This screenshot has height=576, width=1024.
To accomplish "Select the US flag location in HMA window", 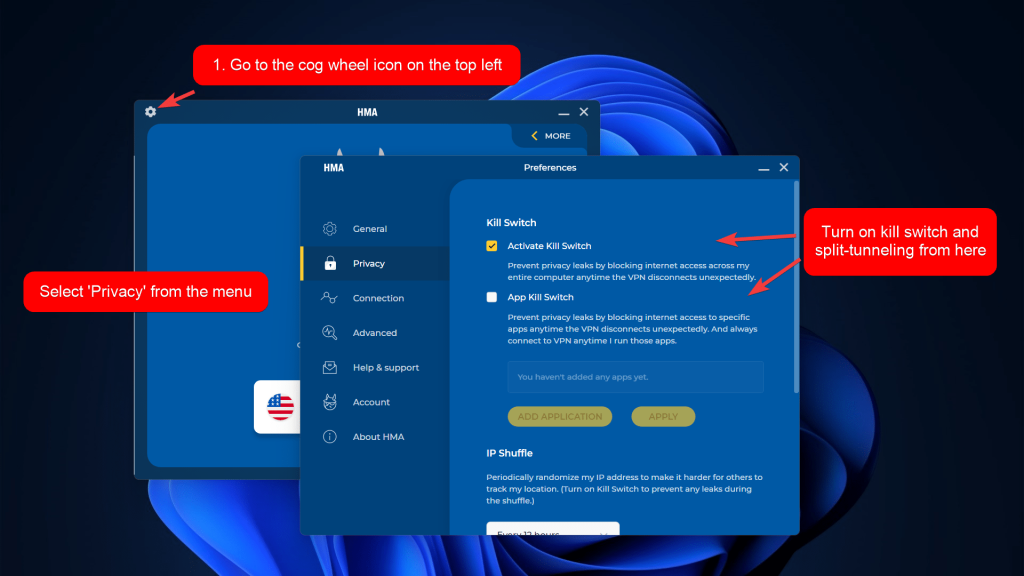I will click(x=280, y=407).
